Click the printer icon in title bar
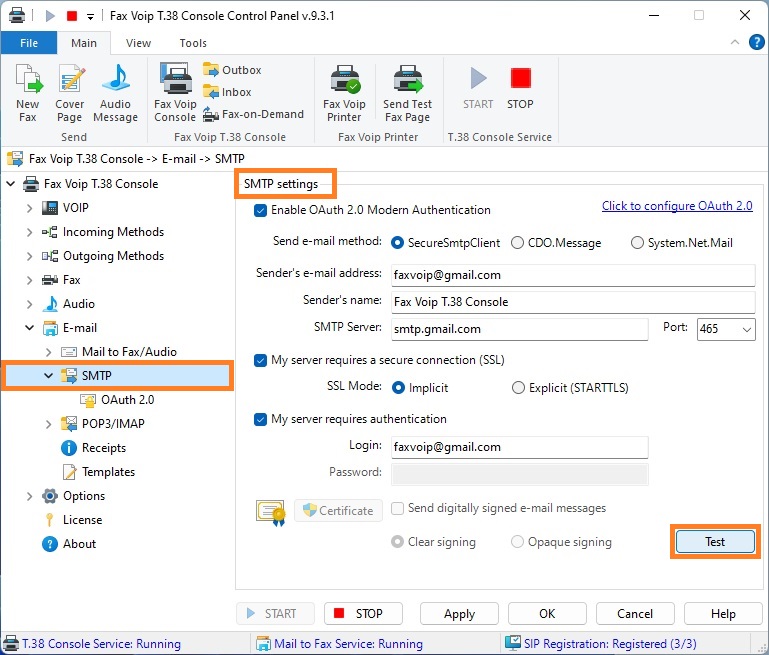The height and width of the screenshot is (655, 769). coord(17,15)
